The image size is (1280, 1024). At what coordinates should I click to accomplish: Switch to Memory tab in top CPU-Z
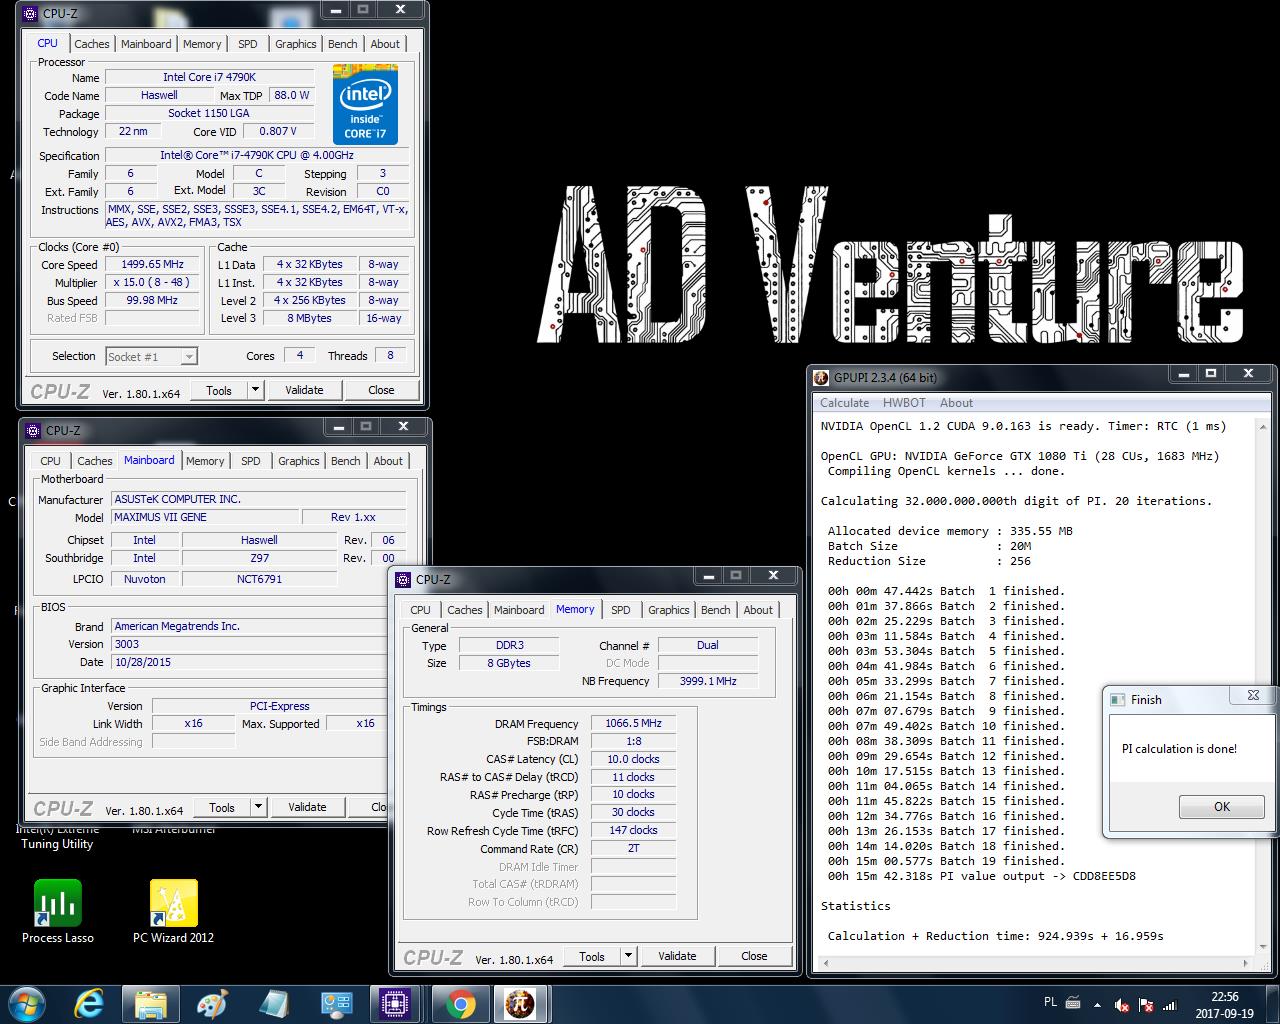202,44
